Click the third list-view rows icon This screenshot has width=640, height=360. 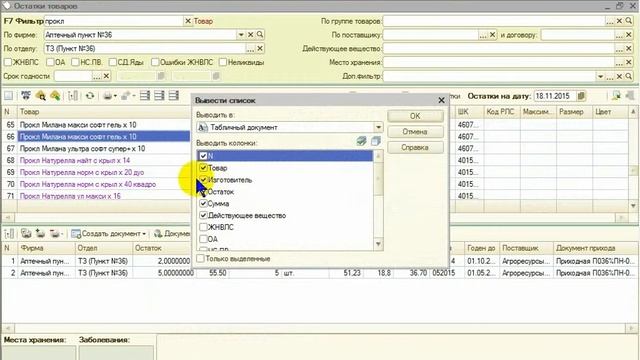[174, 96]
